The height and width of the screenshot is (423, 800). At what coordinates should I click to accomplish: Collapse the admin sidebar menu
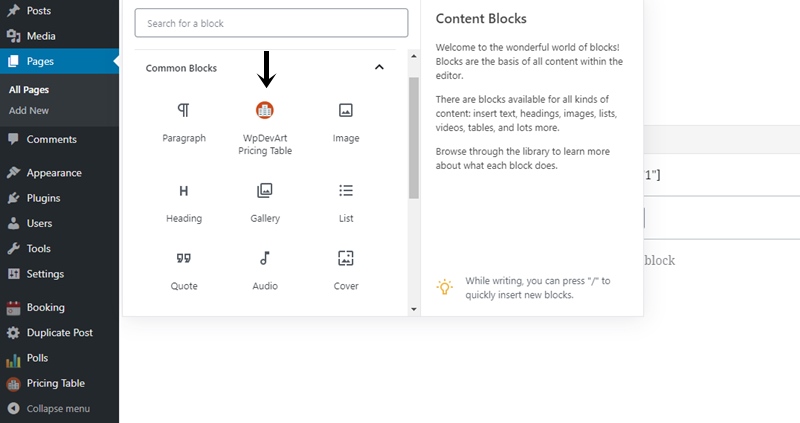tap(60, 409)
